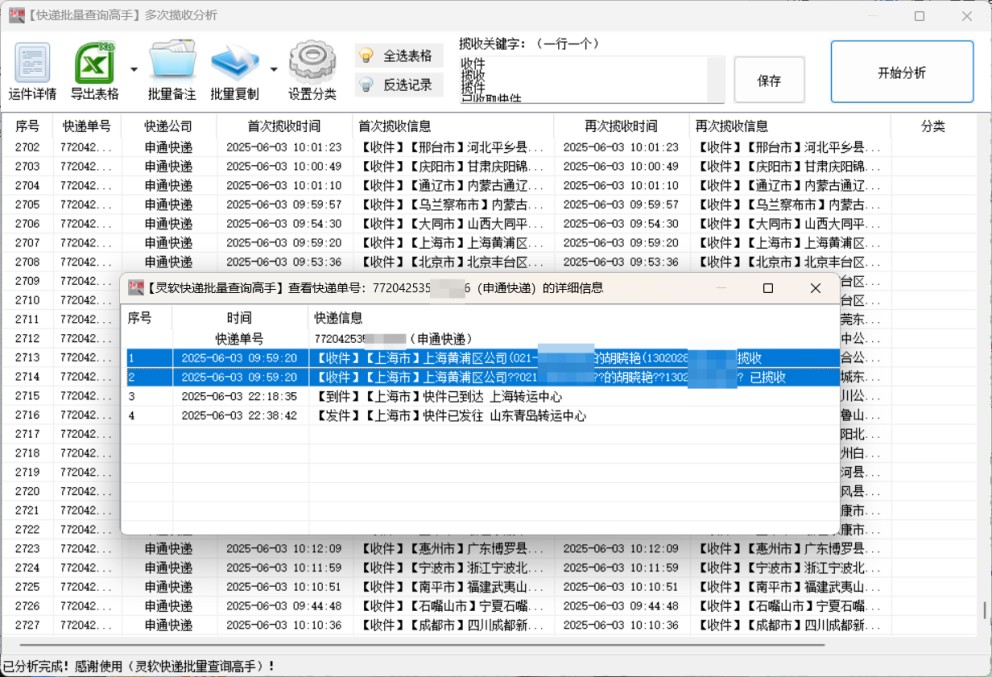The height and width of the screenshot is (677, 992).
Task: Select row 2726 石嘴山市 record
Action: tap(489, 606)
